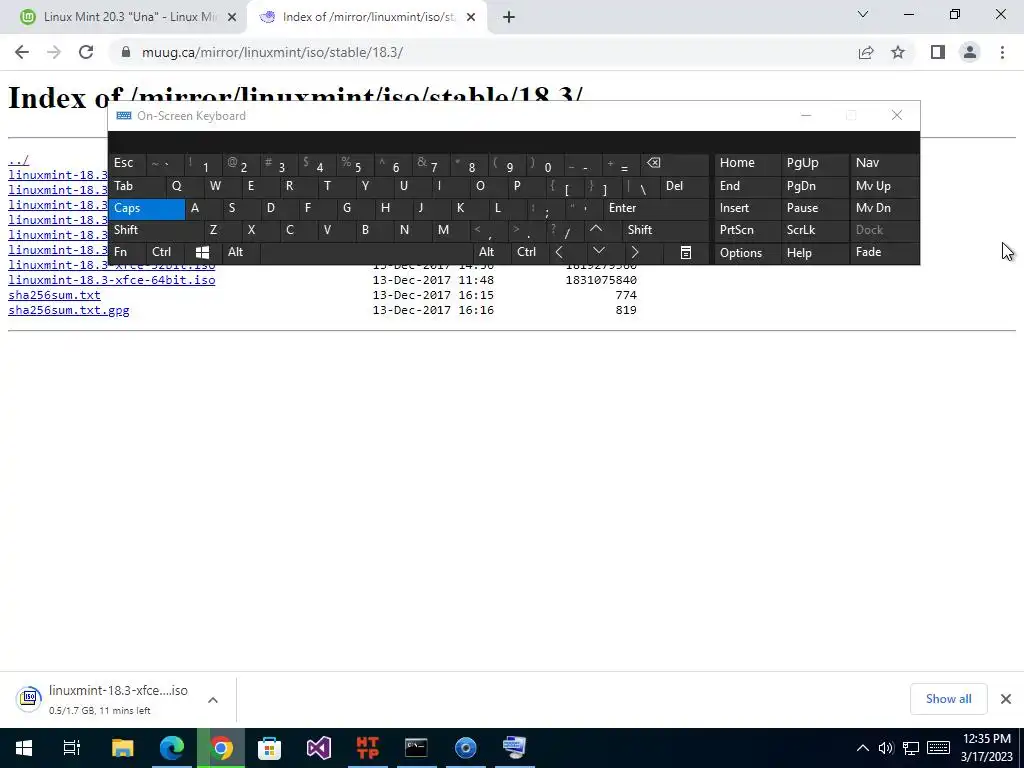Image resolution: width=1024 pixels, height=768 pixels.
Task: Toggle the Fade key
Action: tap(884, 252)
